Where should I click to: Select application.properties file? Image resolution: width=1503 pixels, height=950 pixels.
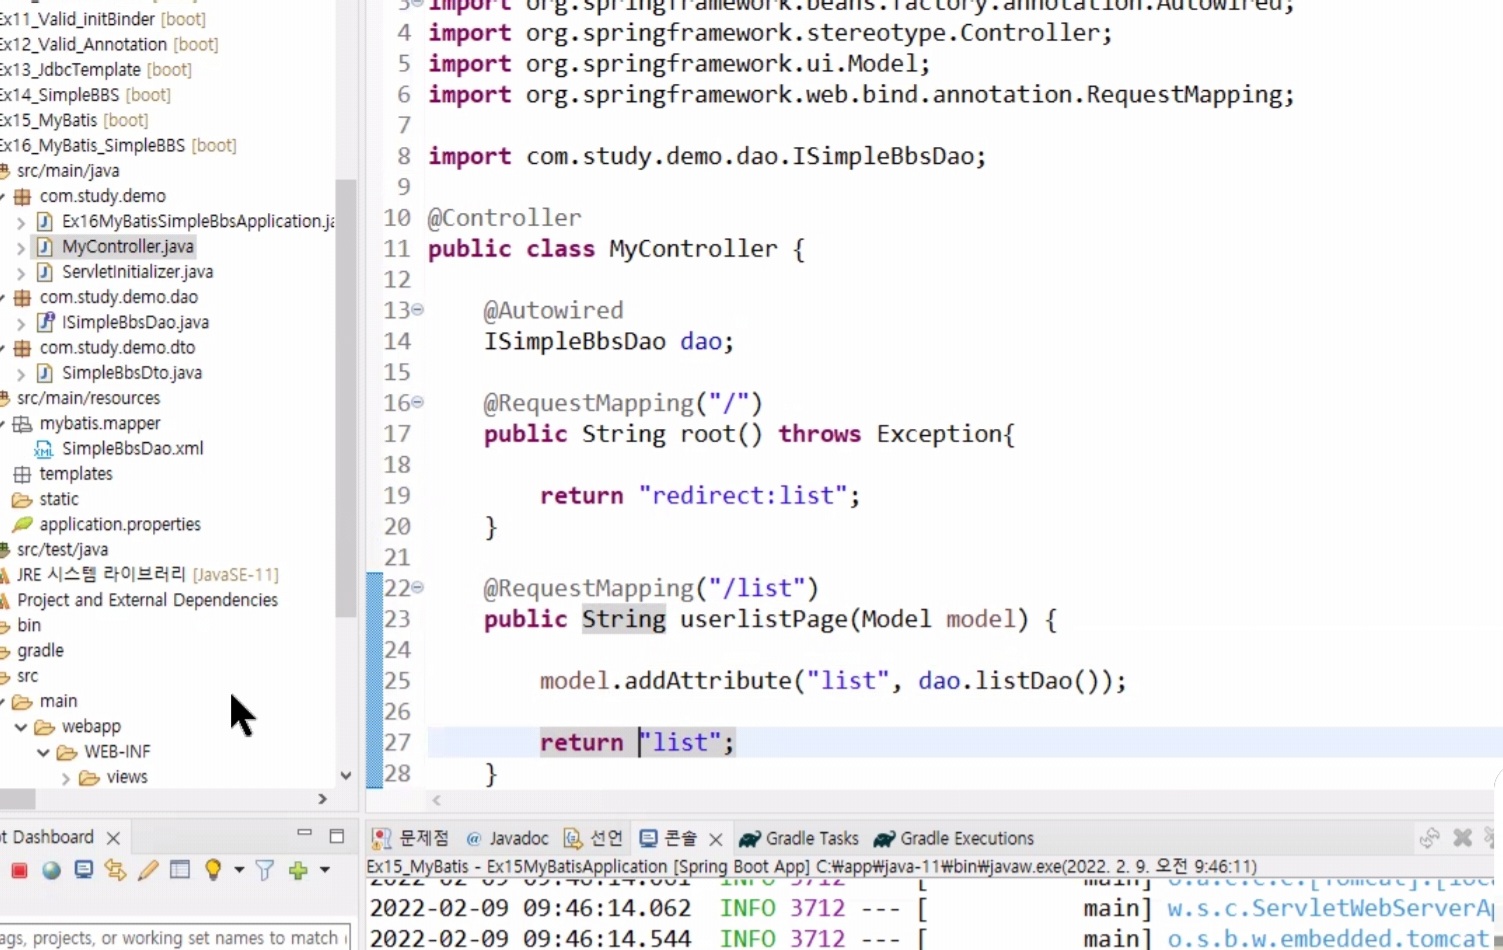120,524
